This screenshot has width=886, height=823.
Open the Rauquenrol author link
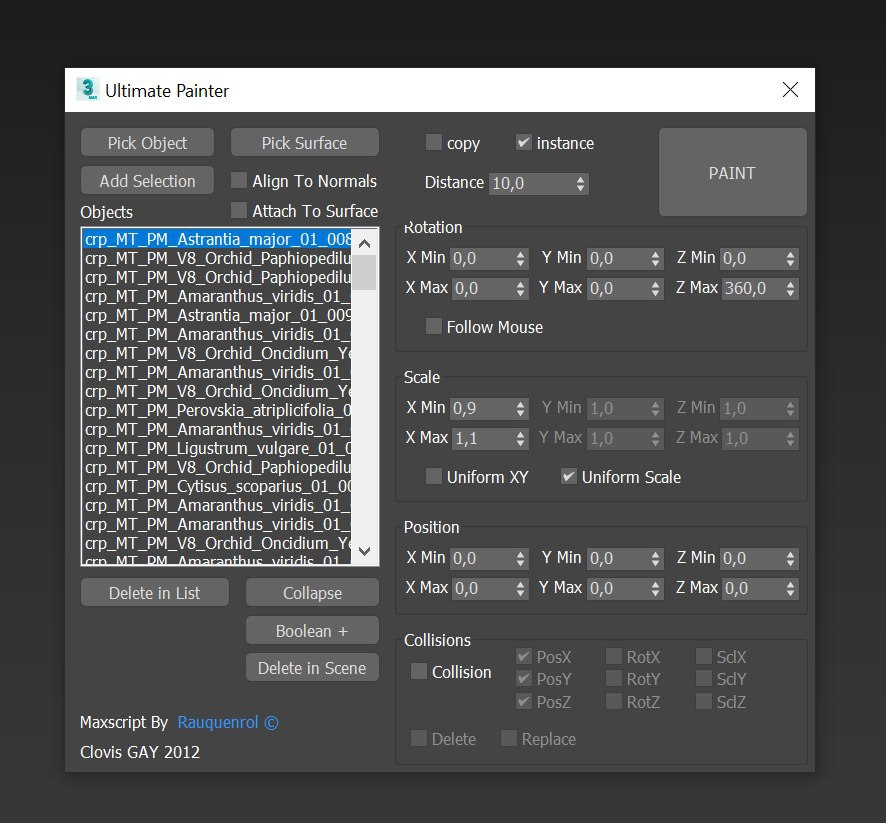point(228,722)
